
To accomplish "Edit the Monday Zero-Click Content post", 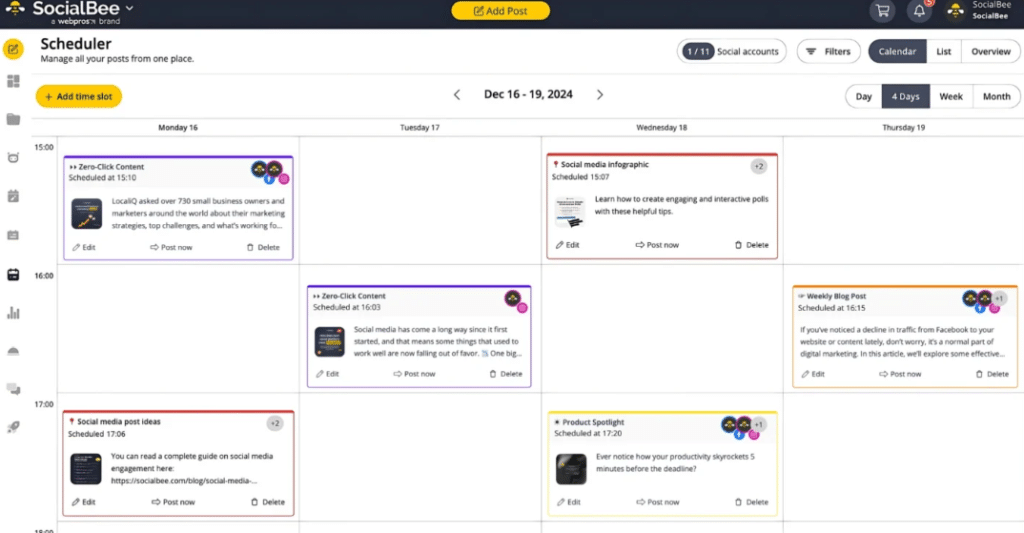I will [84, 248].
